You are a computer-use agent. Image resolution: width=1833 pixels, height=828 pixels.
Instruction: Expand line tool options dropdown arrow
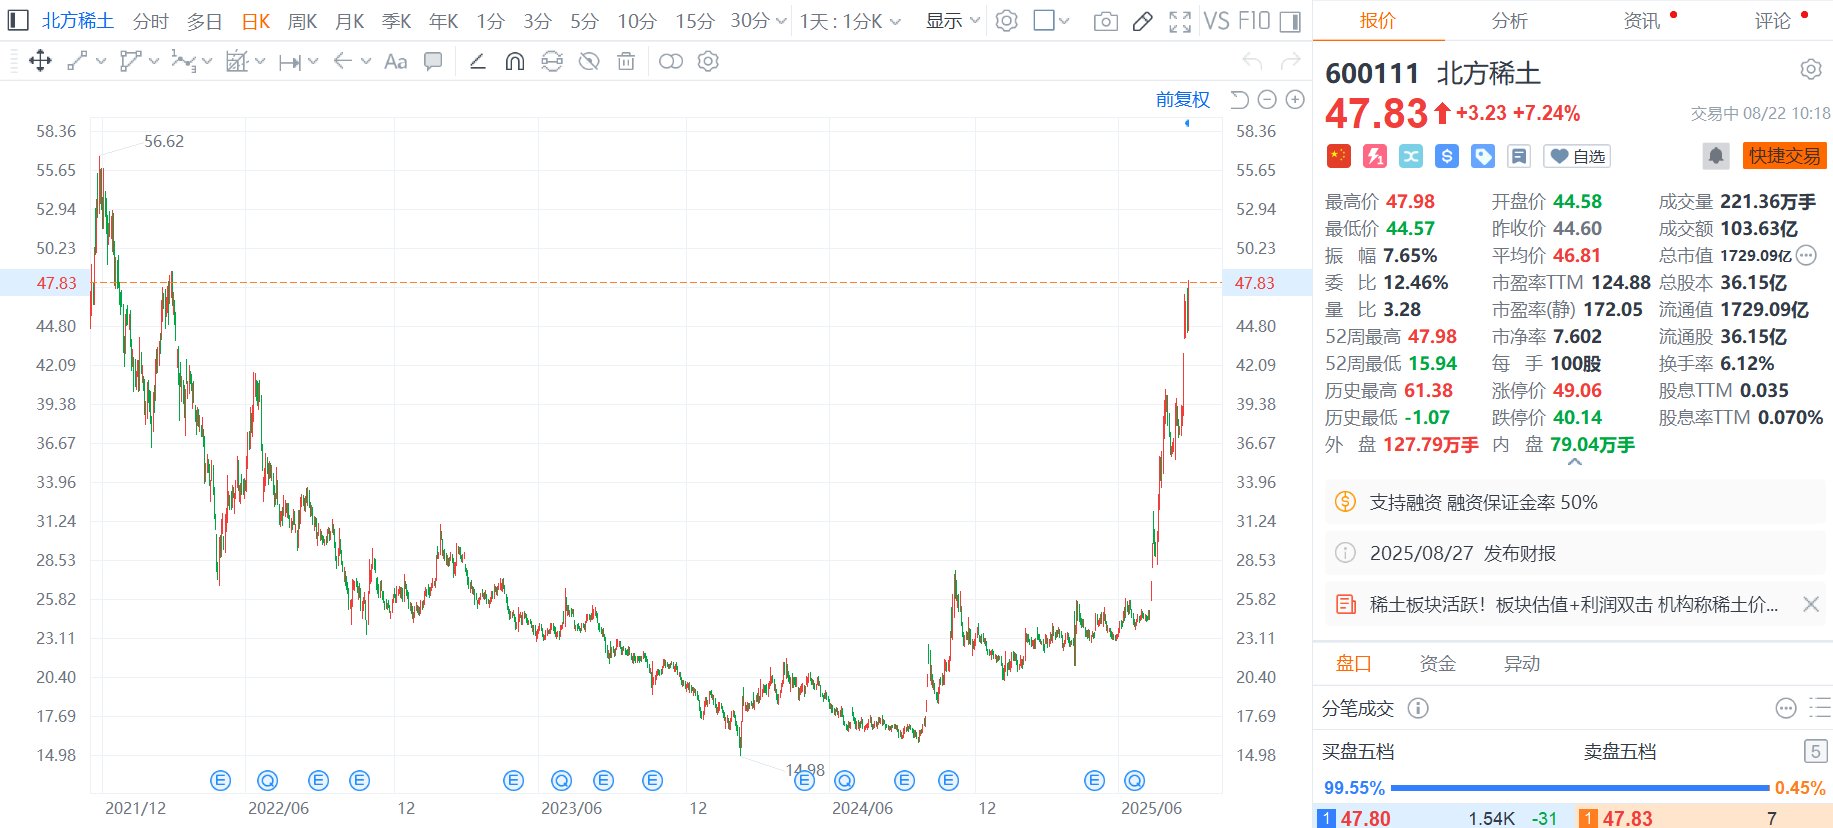point(101,61)
